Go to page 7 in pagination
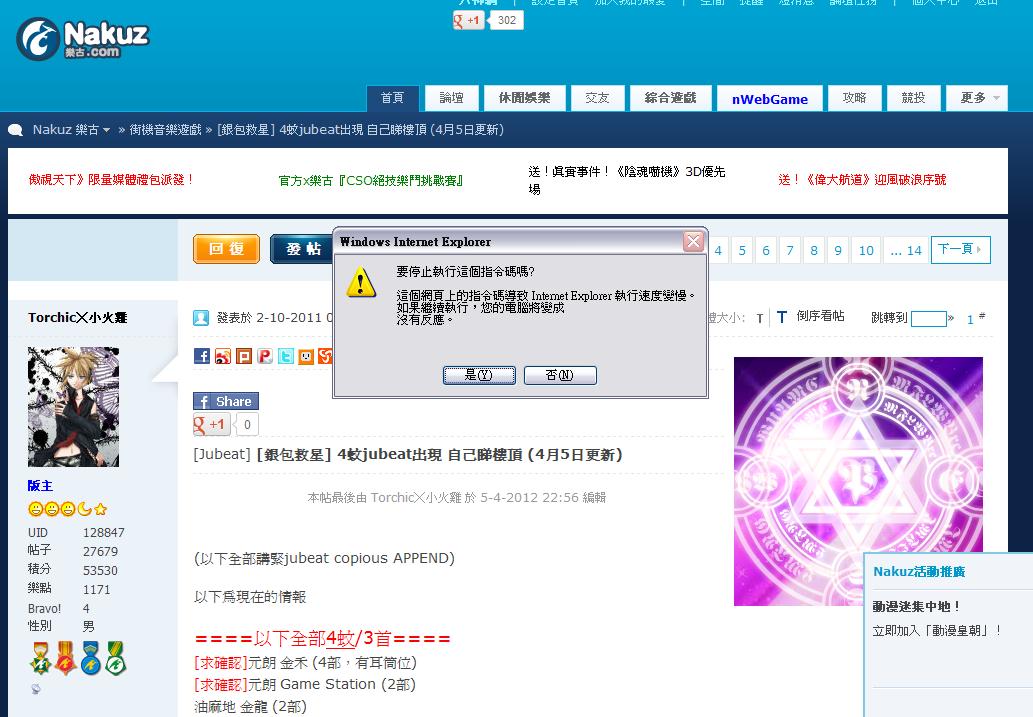Screen dimensions: 1033x717 click(x=790, y=250)
